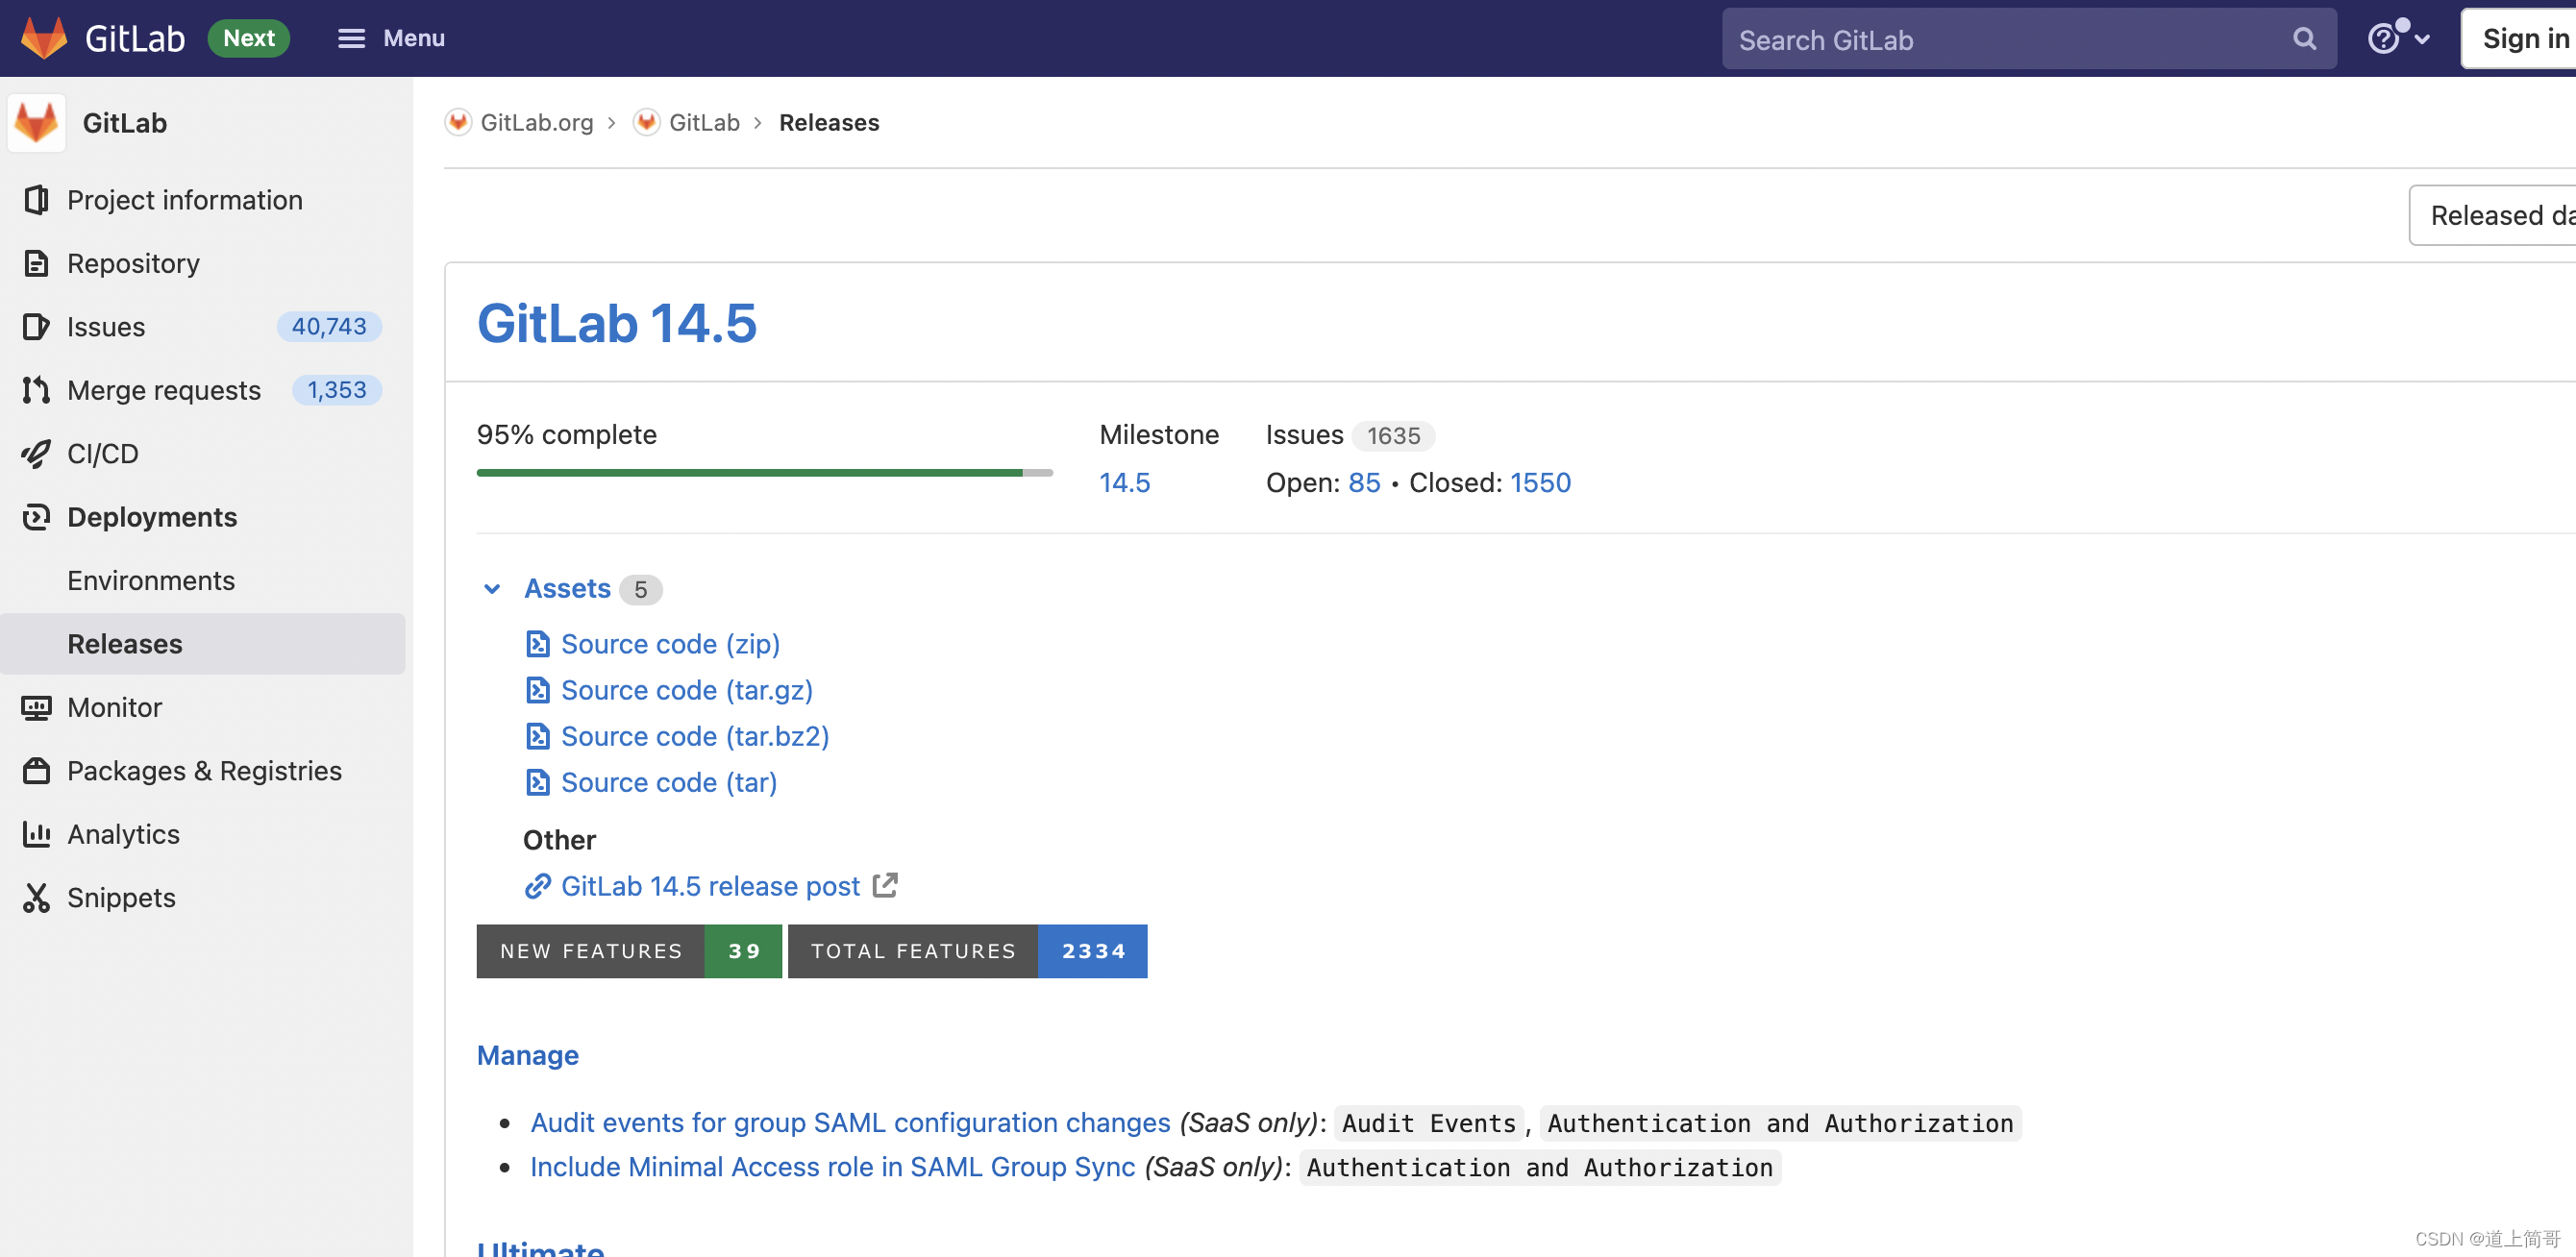Open the hamburger Menu dropdown

(x=391, y=38)
